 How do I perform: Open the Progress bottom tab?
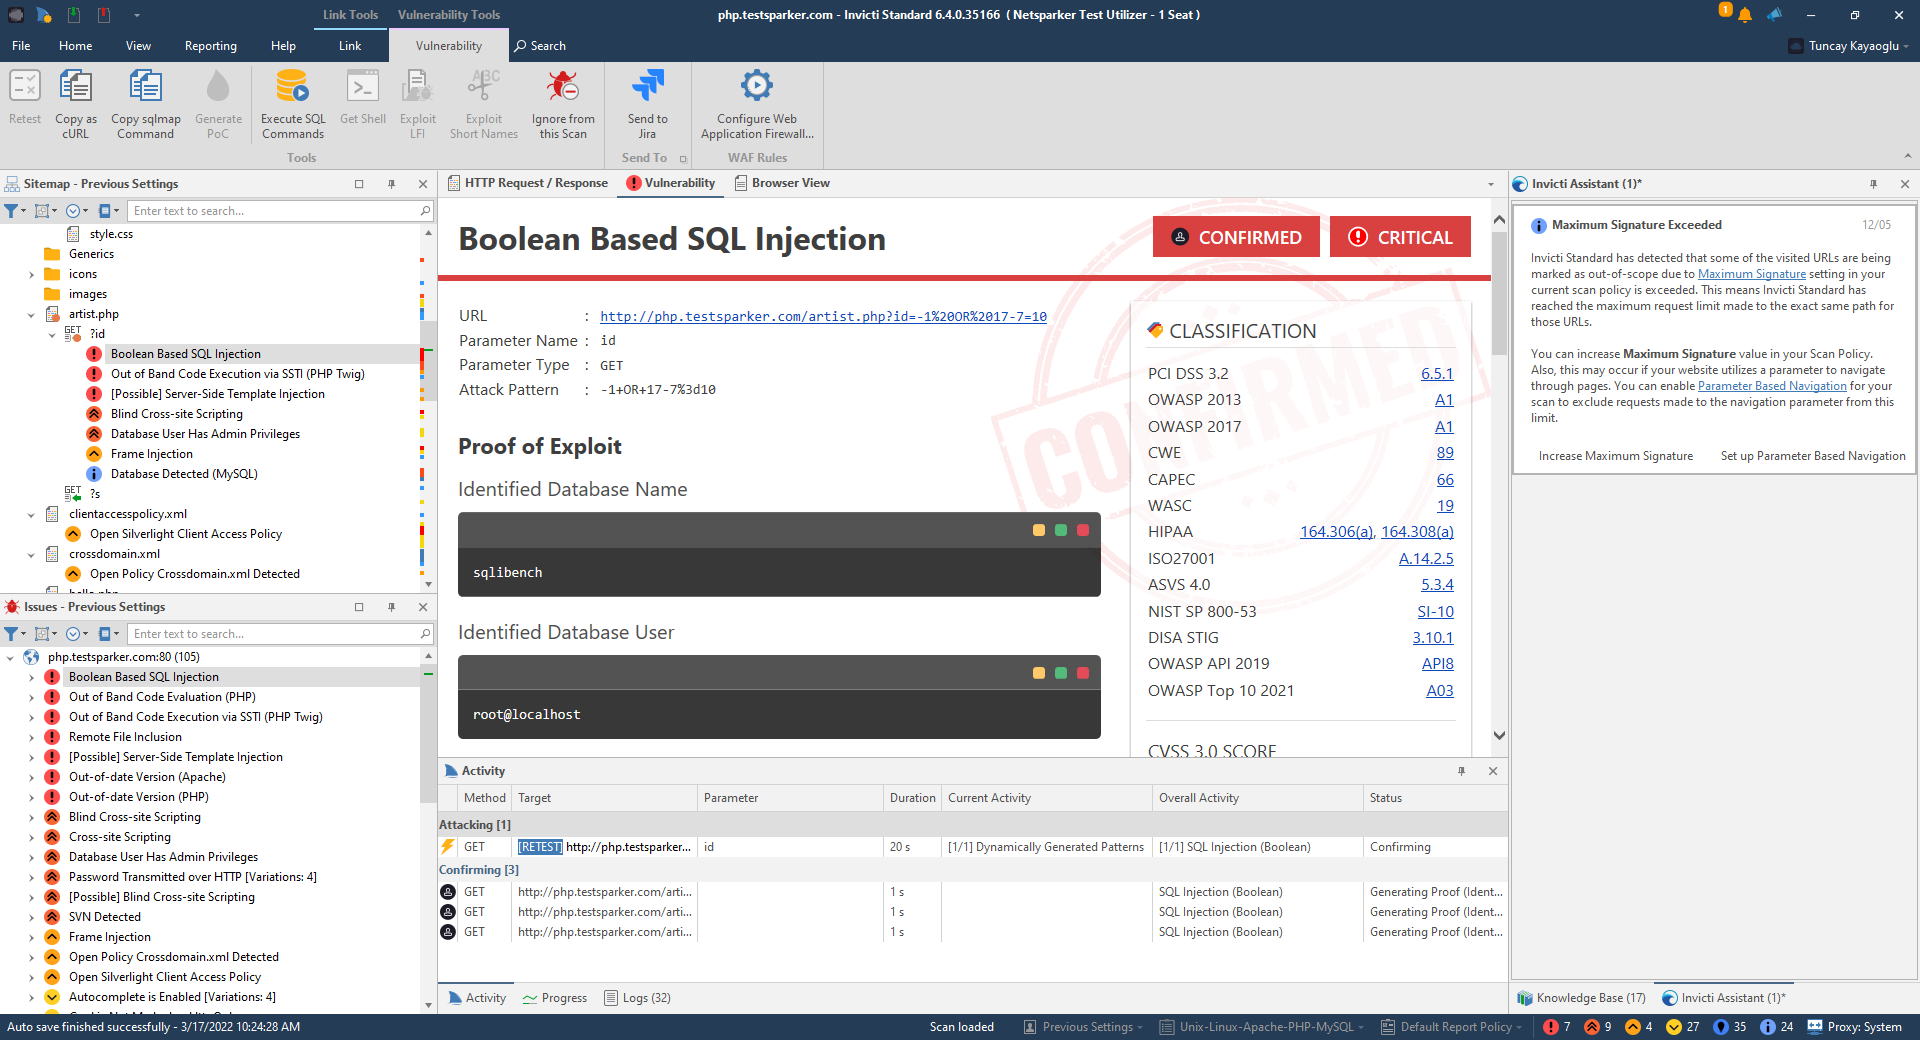coord(555,998)
